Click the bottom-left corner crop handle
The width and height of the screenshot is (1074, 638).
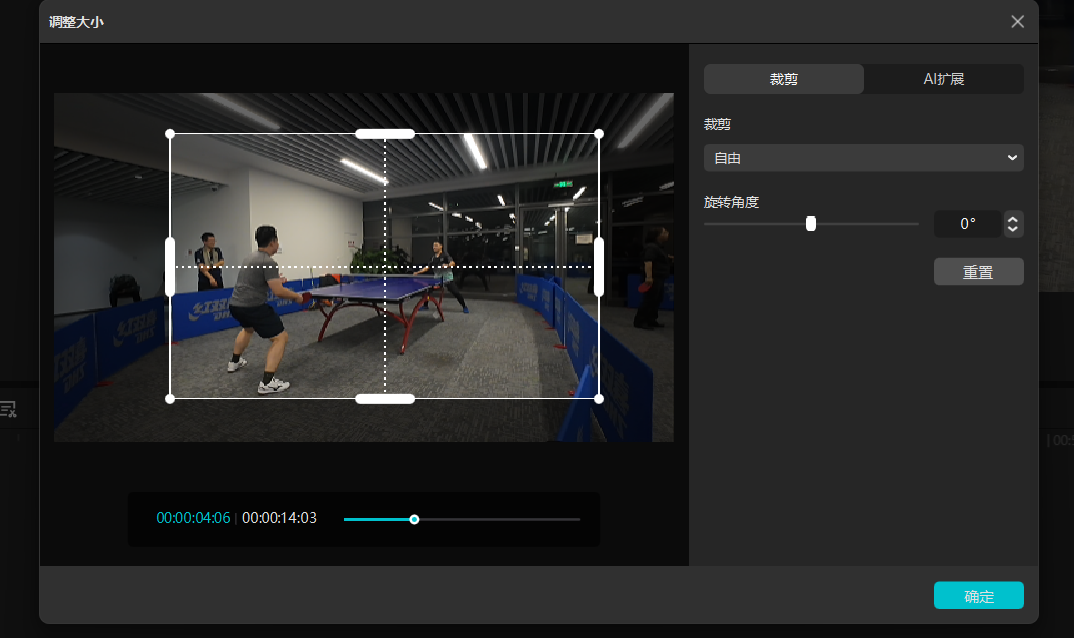[170, 399]
